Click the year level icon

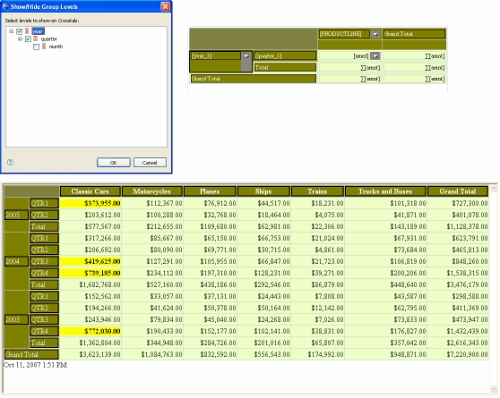pos(27,31)
